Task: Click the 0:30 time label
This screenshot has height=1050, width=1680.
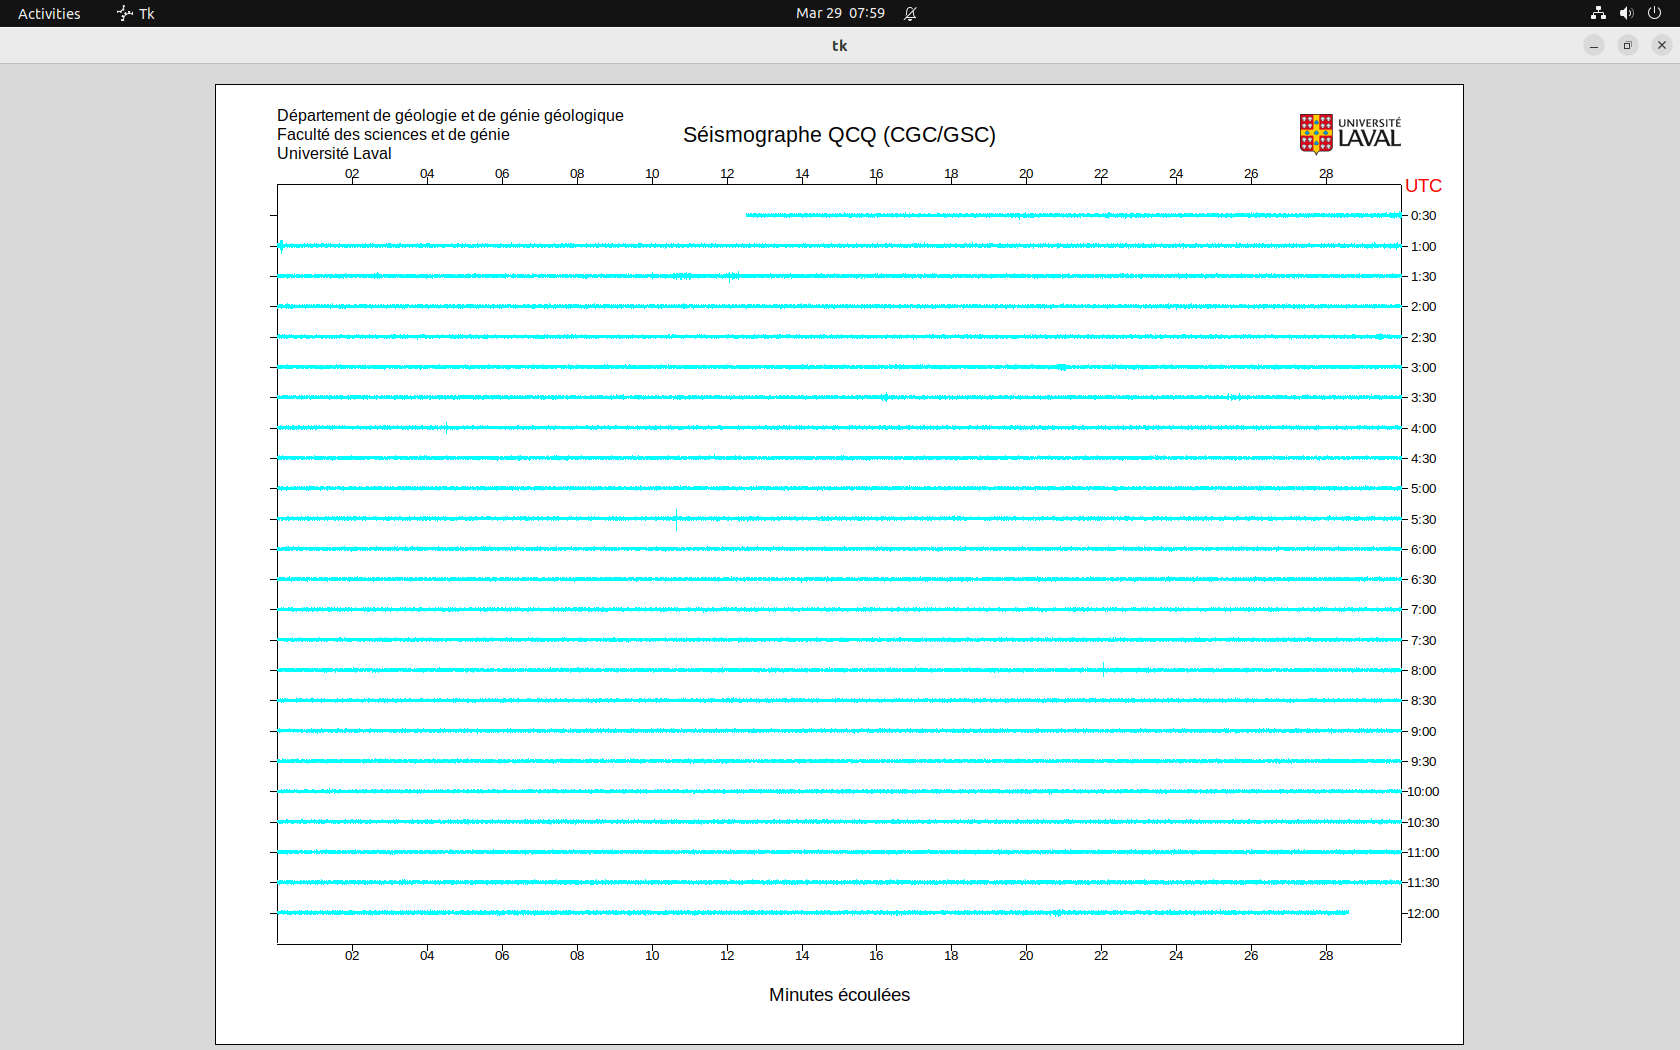Action: click(1423, 216)
